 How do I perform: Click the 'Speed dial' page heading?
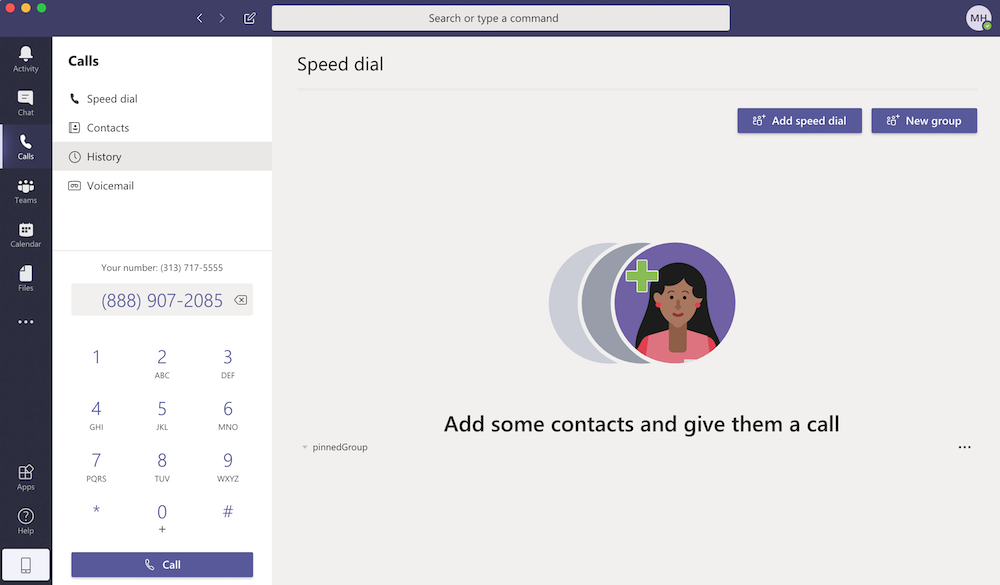[x=340, y=64]
